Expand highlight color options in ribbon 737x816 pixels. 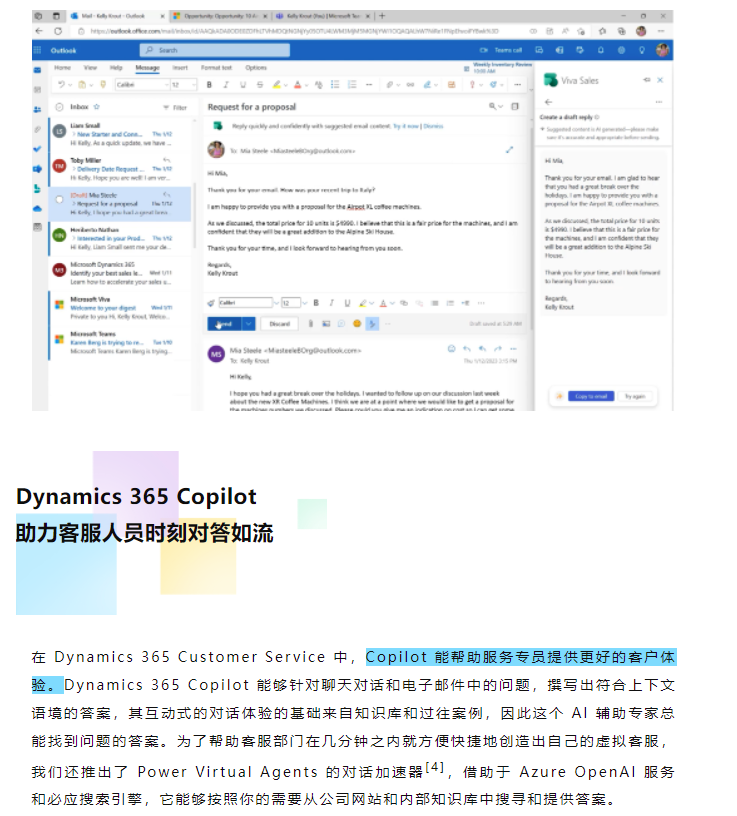pyautogui.click(x=286, y=85)
